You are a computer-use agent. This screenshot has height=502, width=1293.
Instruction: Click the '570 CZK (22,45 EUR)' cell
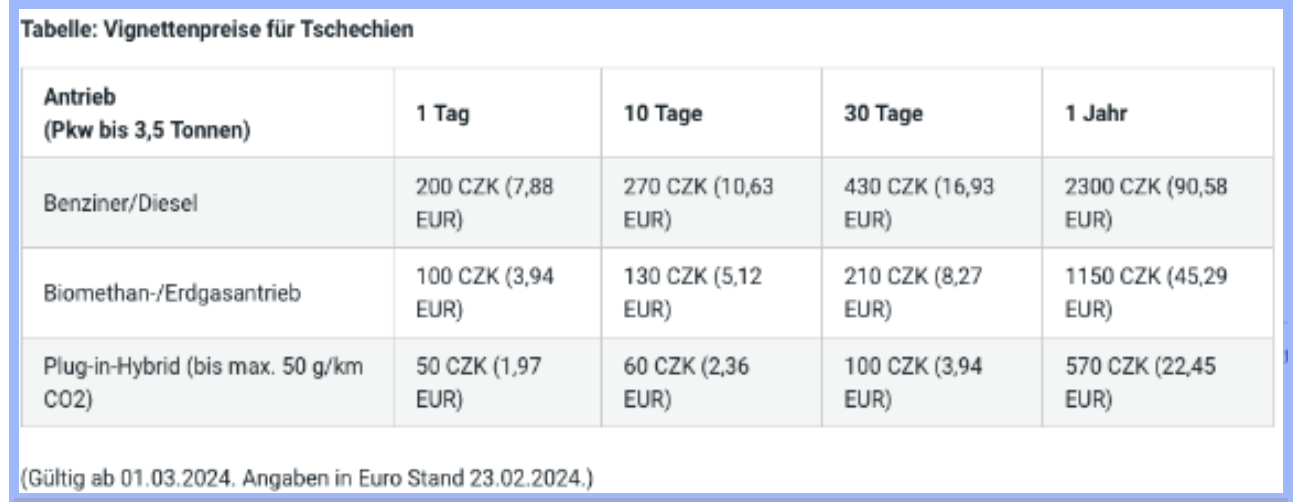(1158, 383)
